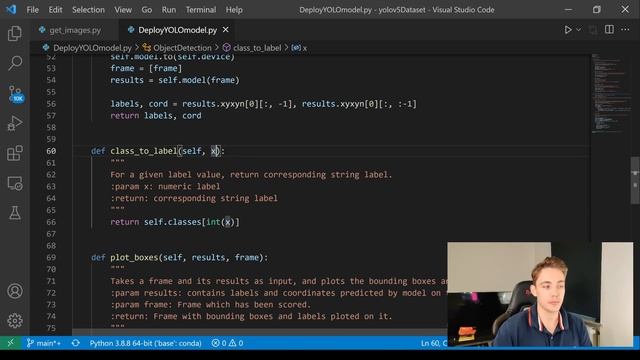Click 'return labels, cord' statement

[156, 116]
